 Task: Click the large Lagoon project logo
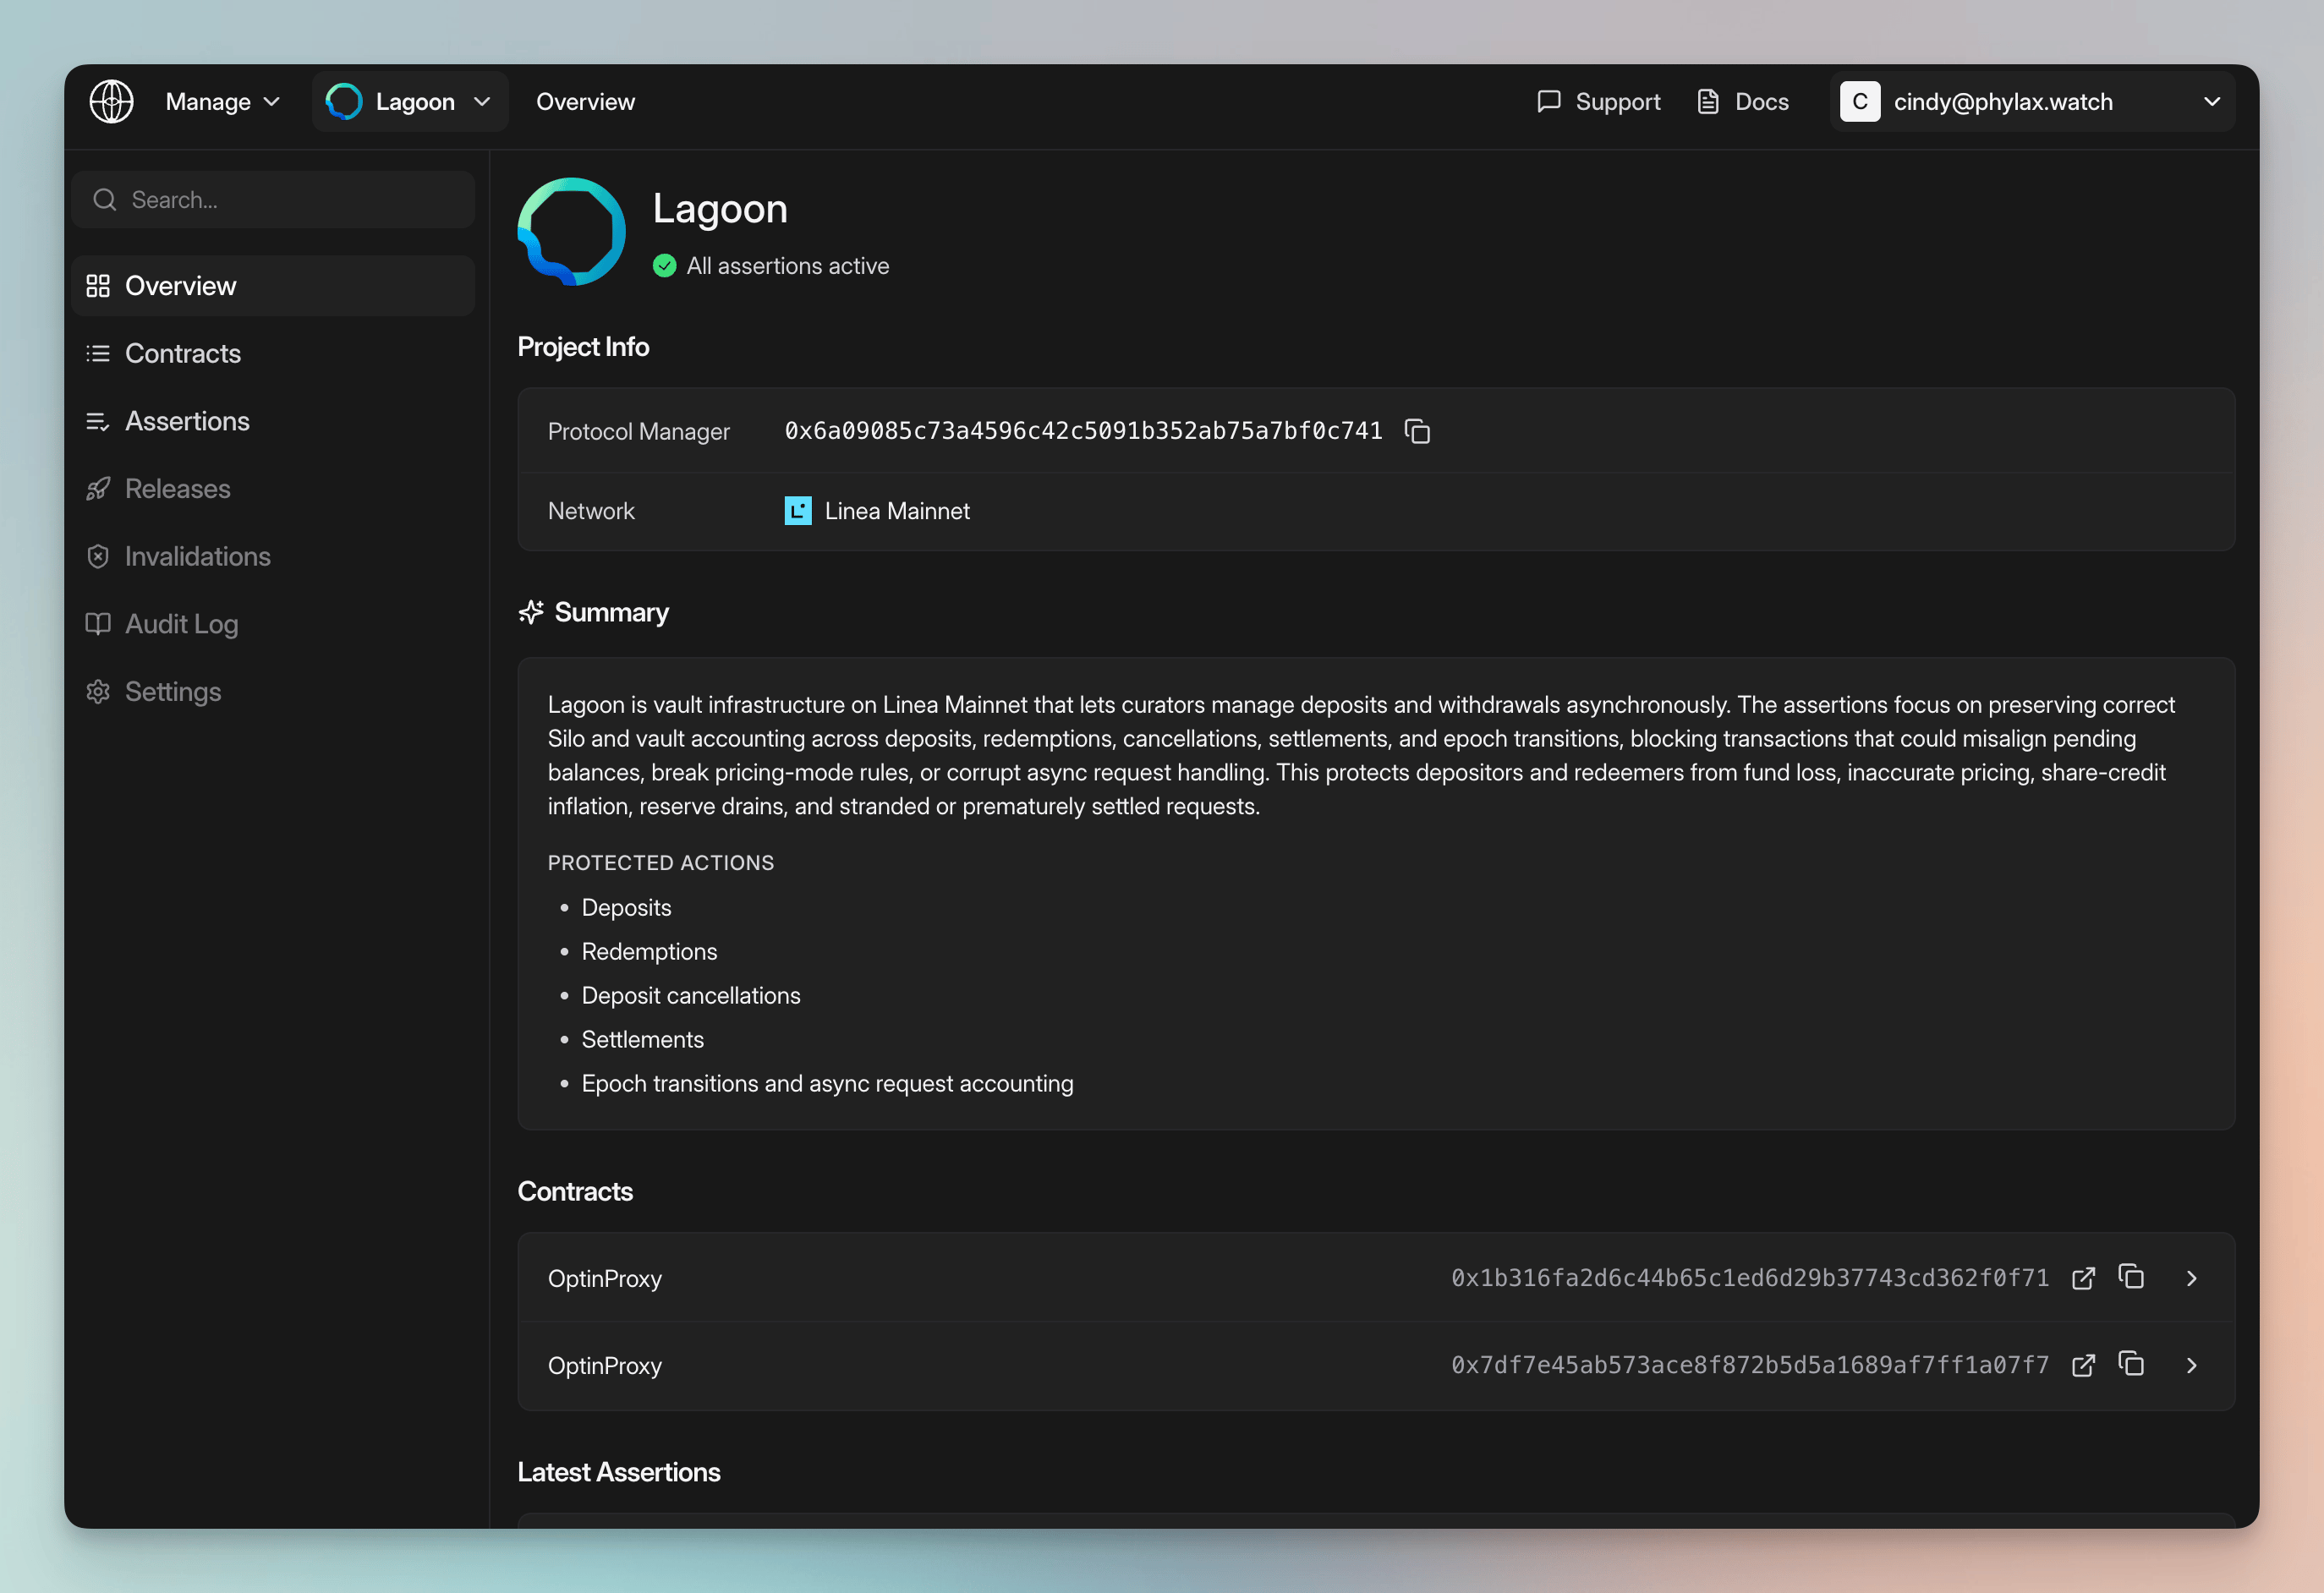pyautogui.click(x=571, y=231)
